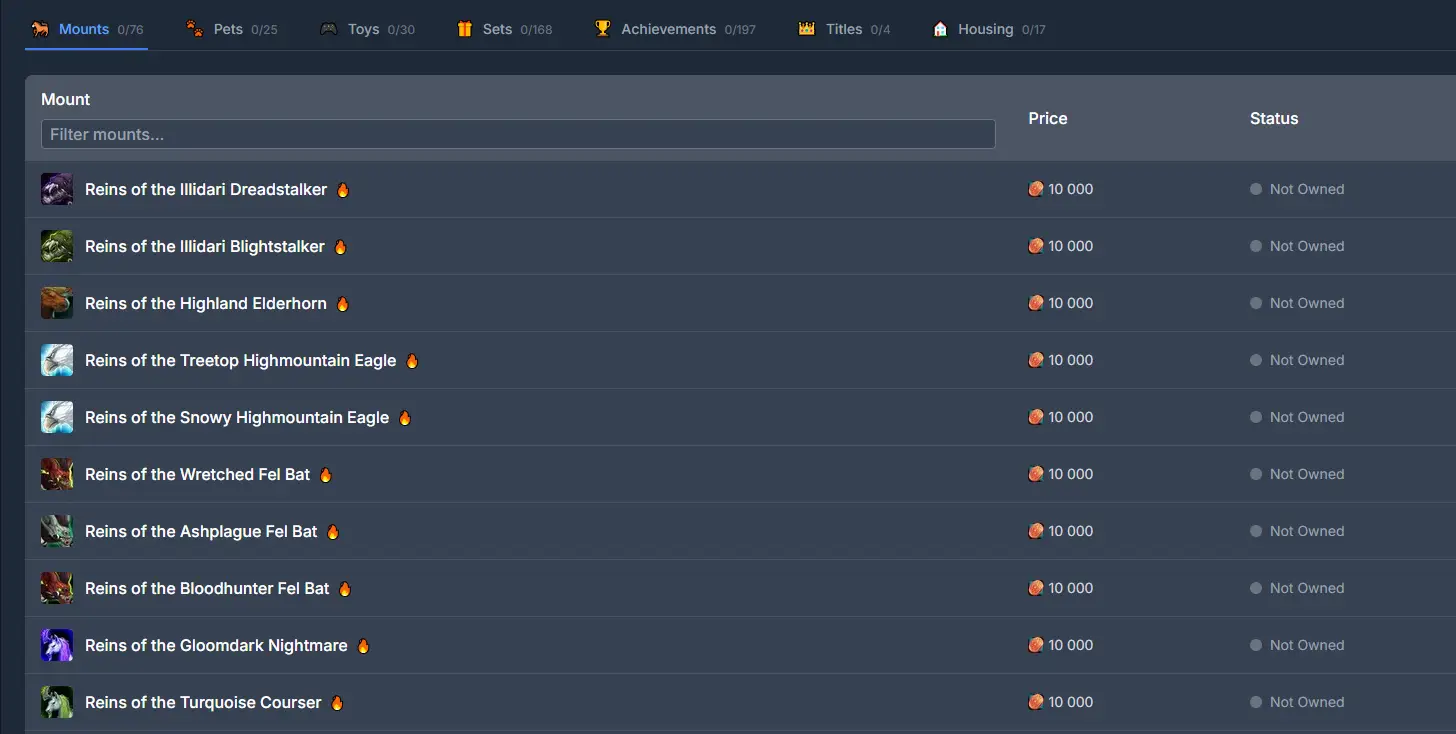
Task: Click the Bloodhunter Fel Bat icon
Action: [x=57, y=588]
